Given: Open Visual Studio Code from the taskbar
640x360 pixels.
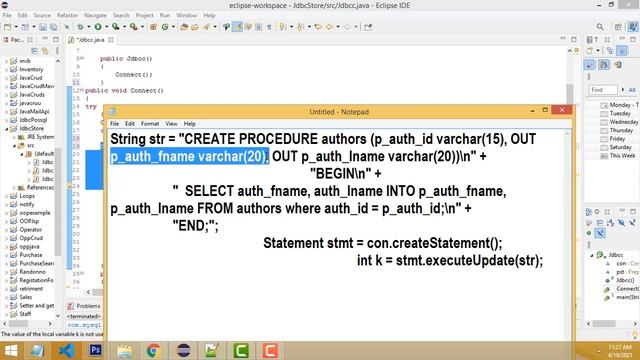Looking at the screenshot, I should (66, 350).
